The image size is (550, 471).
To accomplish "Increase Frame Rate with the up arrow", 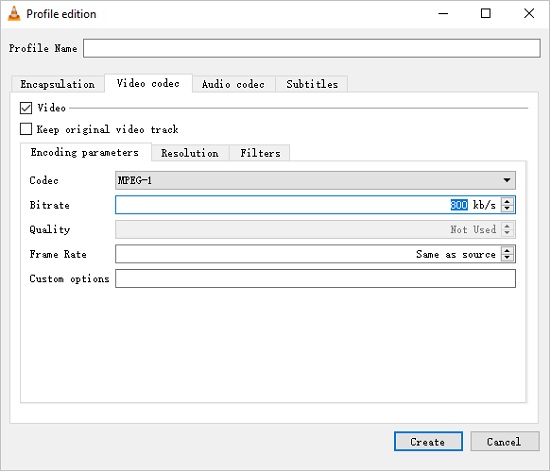I will 507,250.
